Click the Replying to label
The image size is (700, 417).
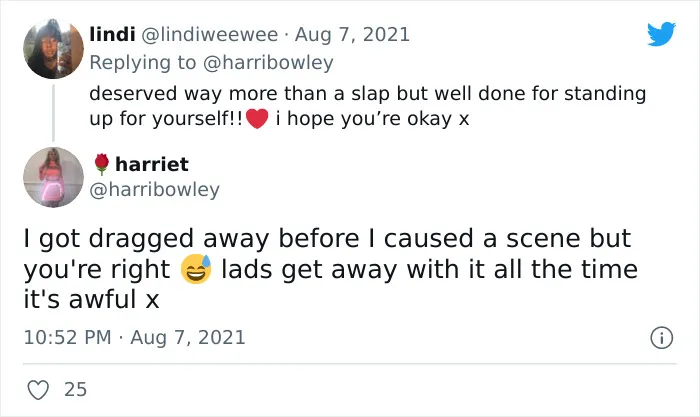143,63
